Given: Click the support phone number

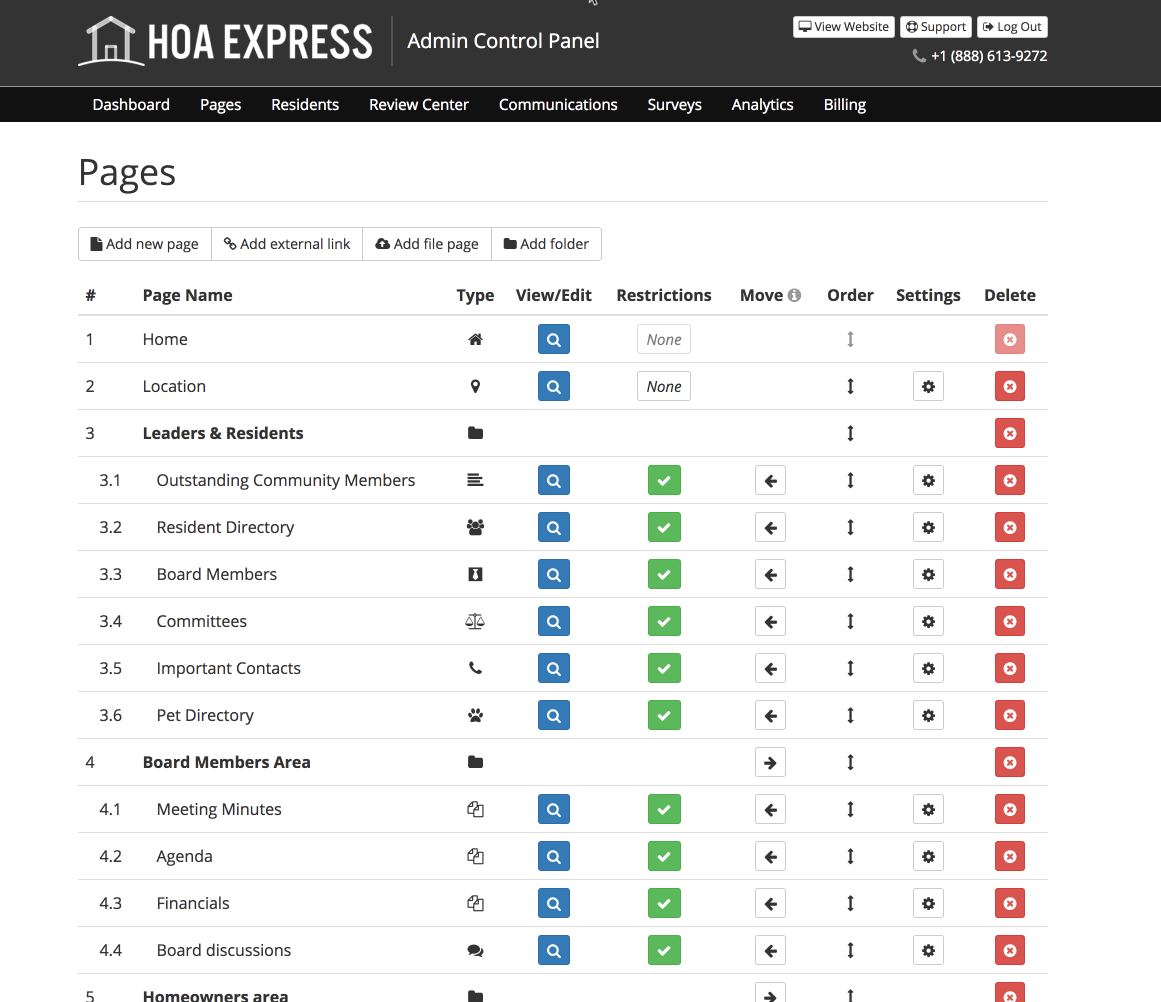Looking at the screenshot, I should pyautogui.click(x=988, y=56).
